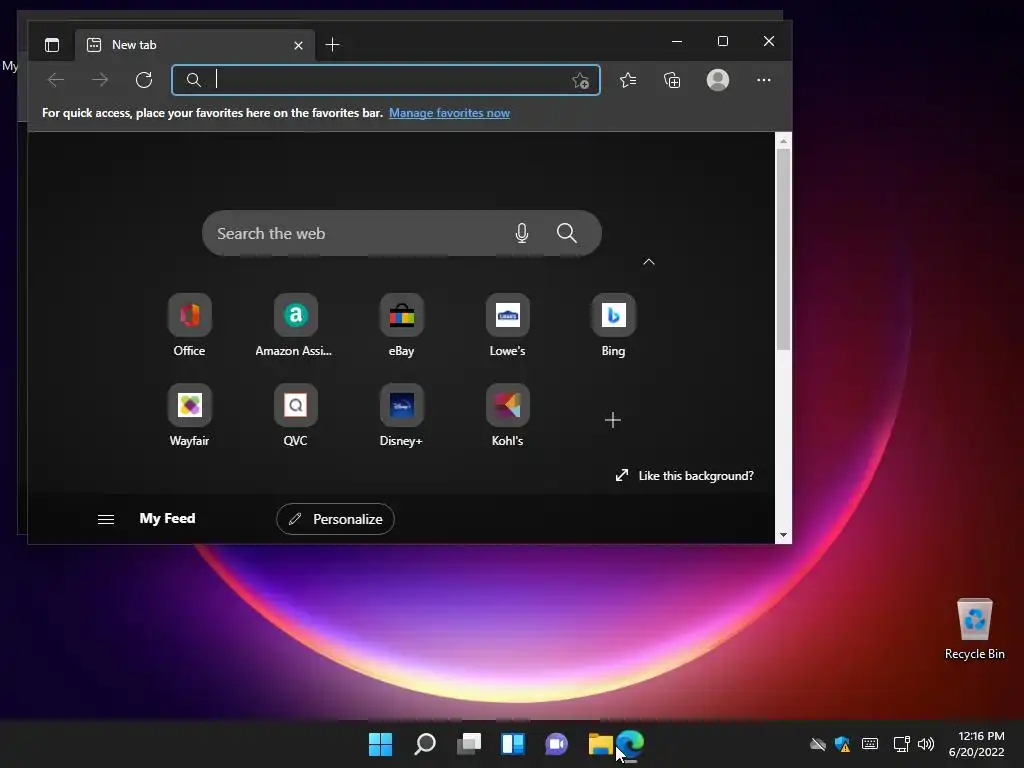Open Settings and more ellipsis menu
1024x768 pixels.
point(763,80)
